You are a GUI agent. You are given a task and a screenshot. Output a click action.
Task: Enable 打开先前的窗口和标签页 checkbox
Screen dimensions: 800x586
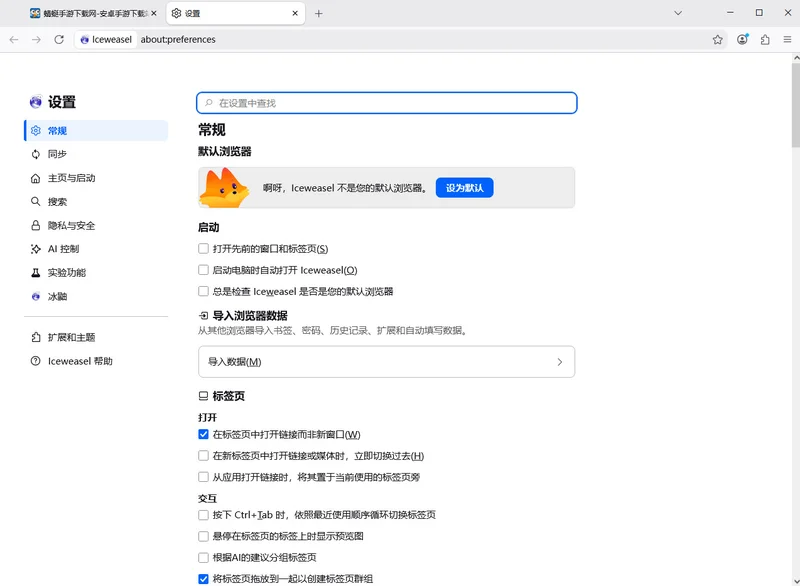click(x=203, y=248)
